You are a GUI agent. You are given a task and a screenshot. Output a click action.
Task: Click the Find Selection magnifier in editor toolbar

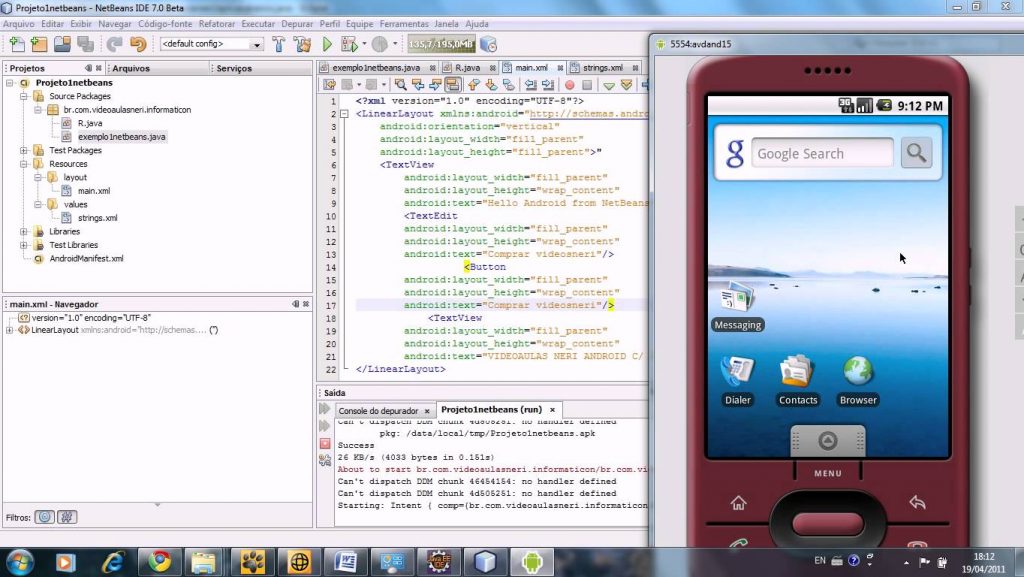[400, 85]
